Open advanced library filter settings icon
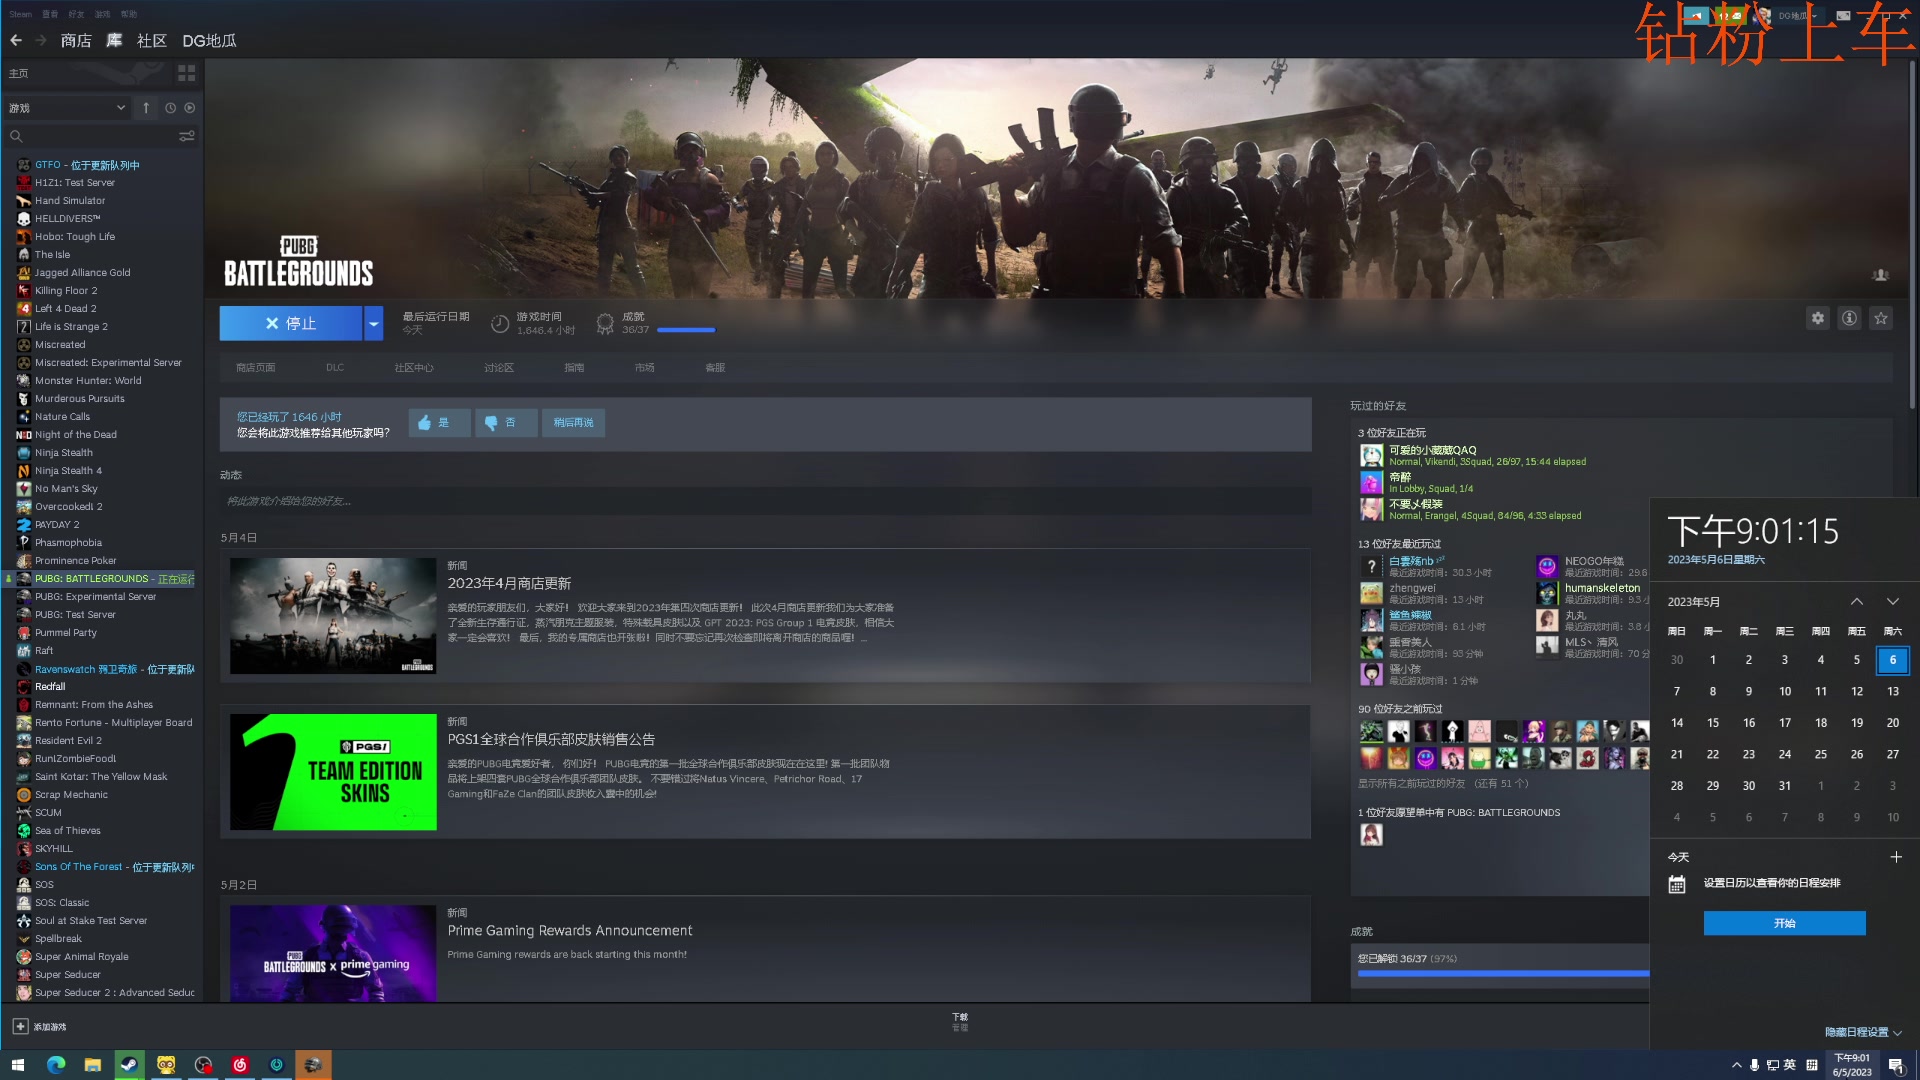This screenshot has height=1080, width=1920. [x=186, y=136]
